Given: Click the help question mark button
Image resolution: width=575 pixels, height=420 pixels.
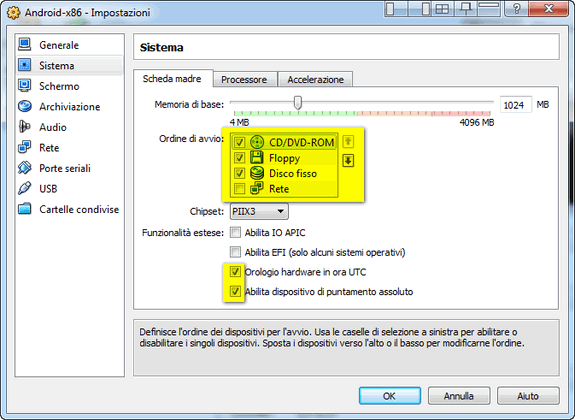Looking at the screenshot, I should [x=517, y=8].
